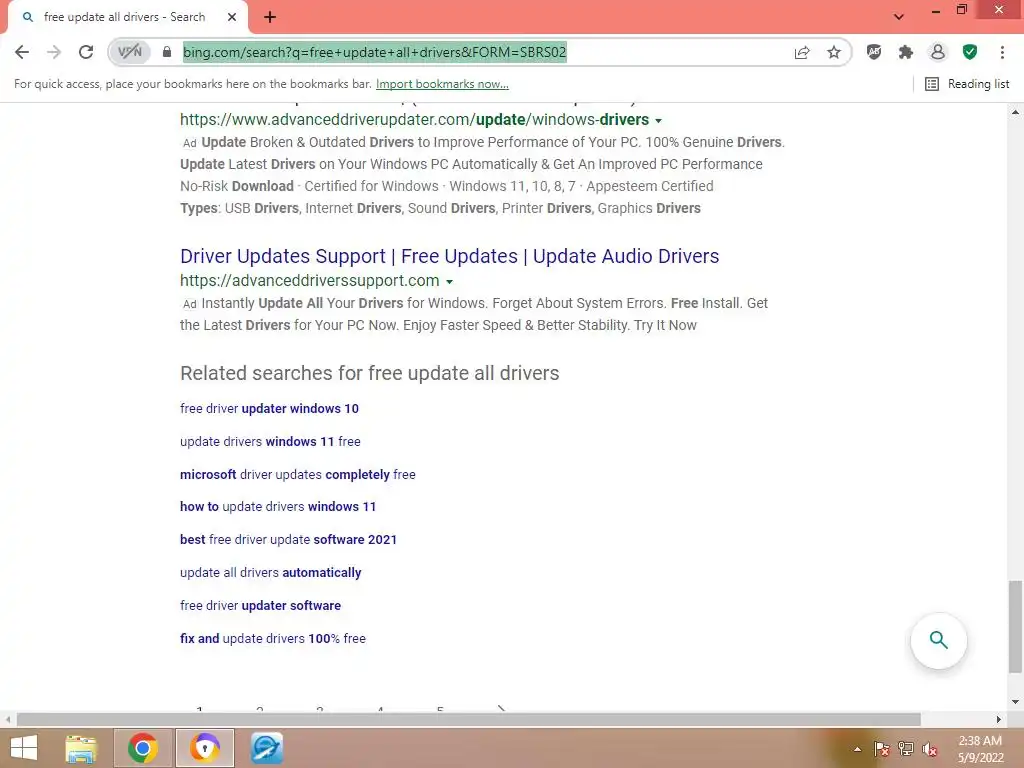This screenshot has width=1024, height=768.
Task: Click the muted volume tray icon
Action: click(930, 749)
